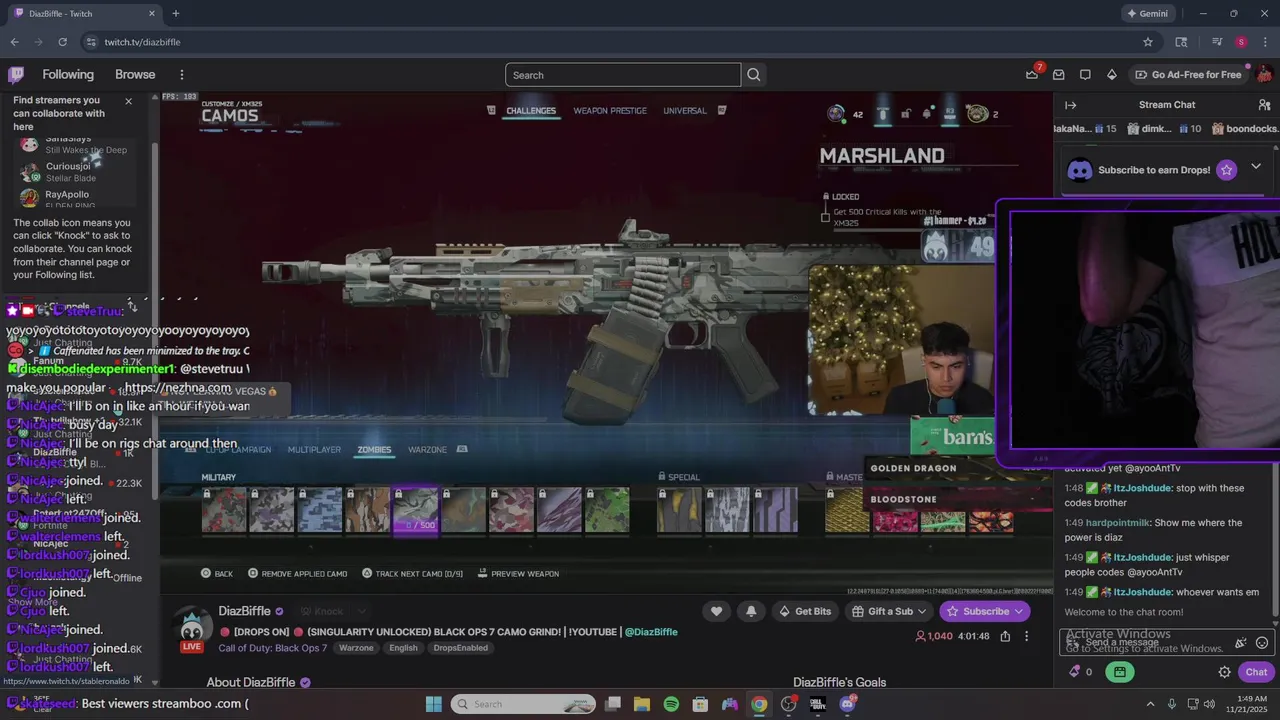Open the Twitch home logo
Viewport: 1280px width, 720px height.
(16, 74)
